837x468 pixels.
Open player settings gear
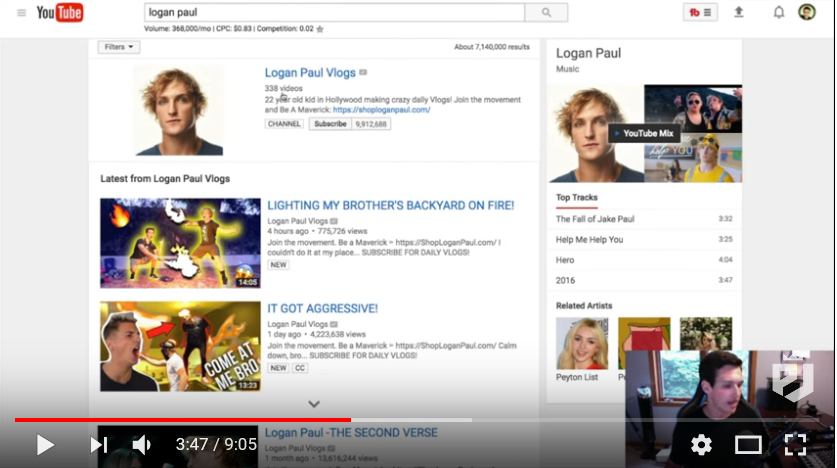point(701,445)
